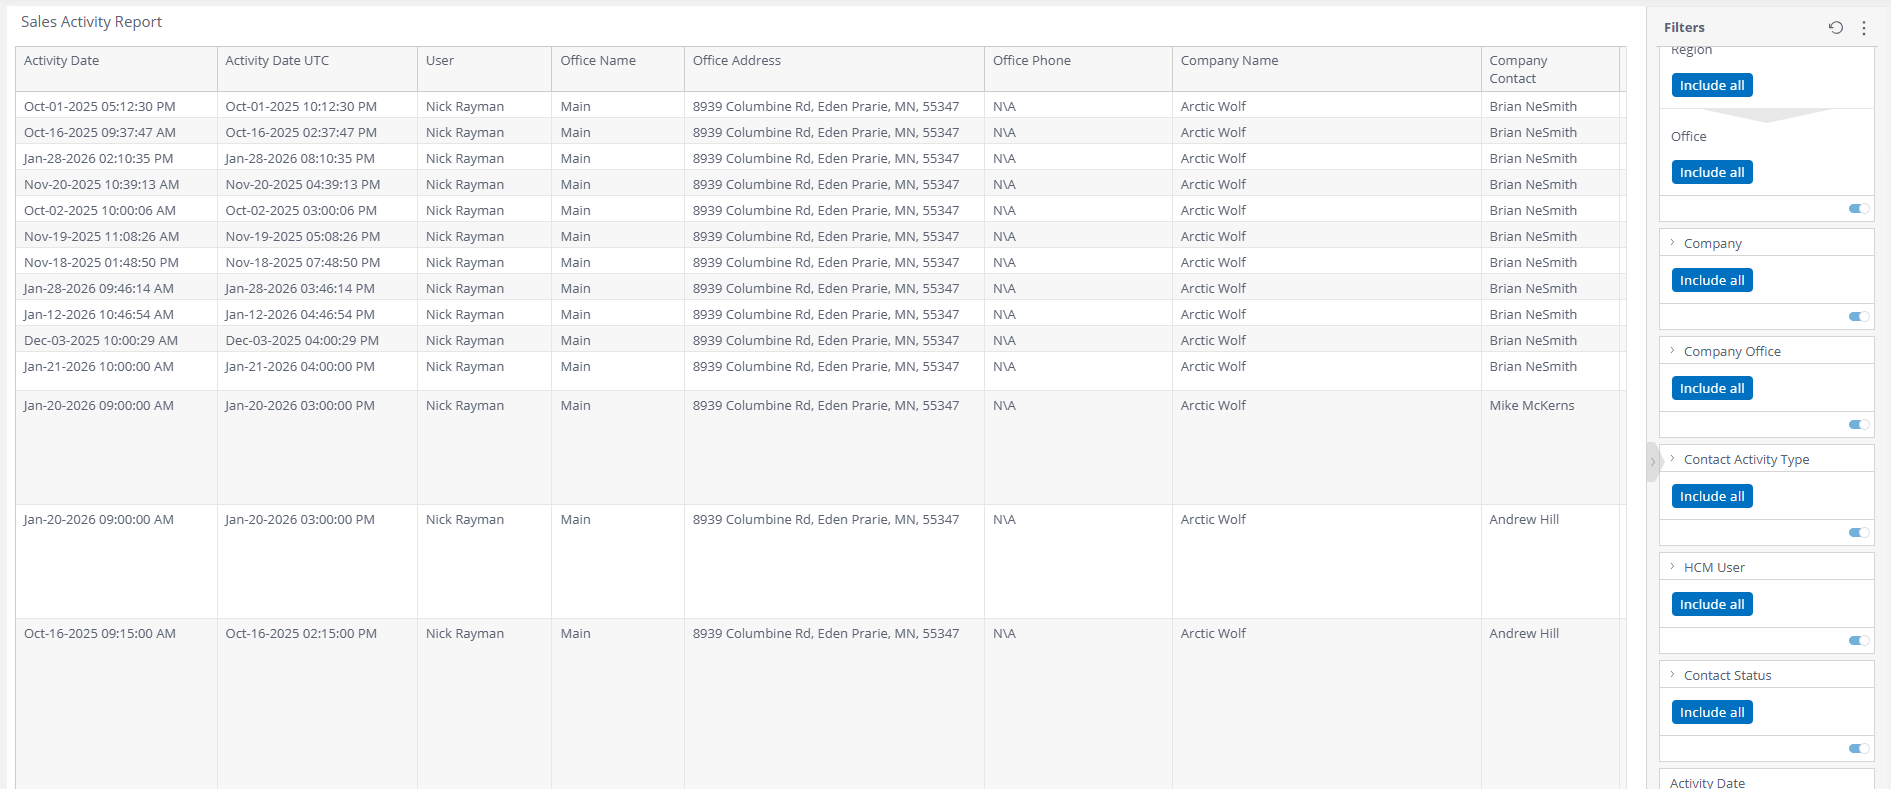The height and width of the screenshot is (789, 1891).
Task: Sort by the Activity Date column header
Action: [x=116, y=69]
